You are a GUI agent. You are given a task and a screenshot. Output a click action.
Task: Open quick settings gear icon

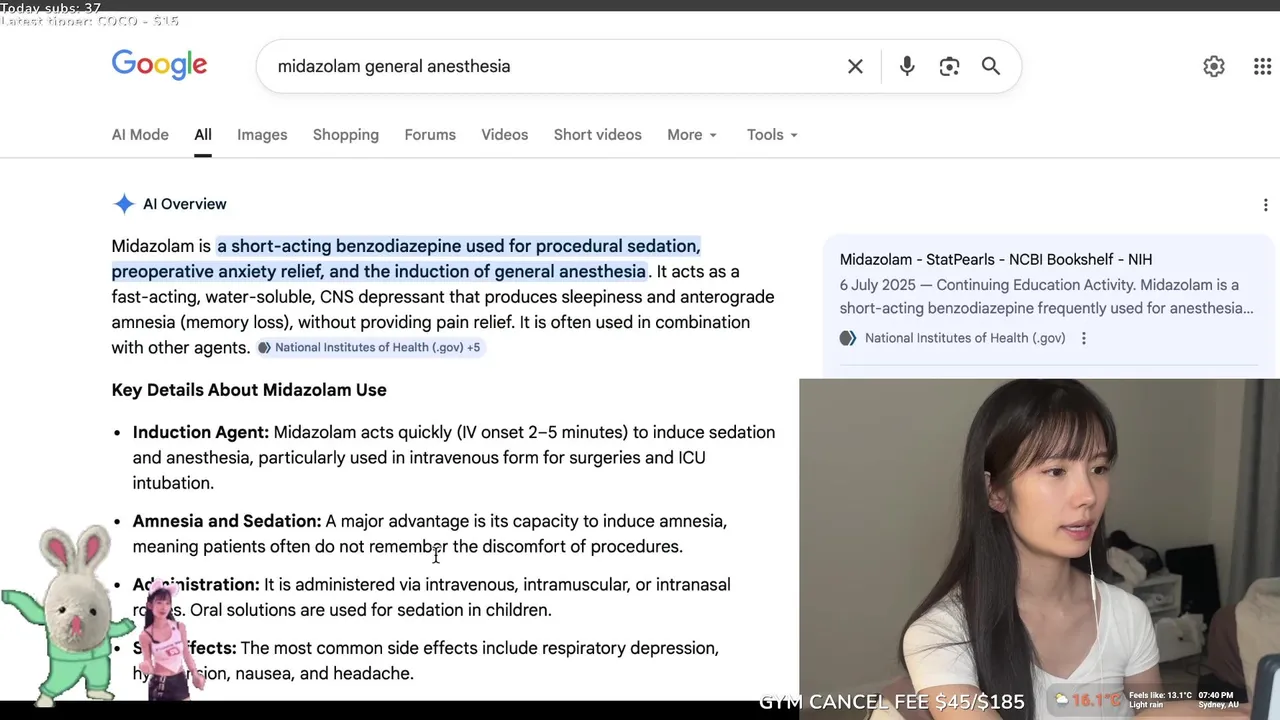point(1214,66)
